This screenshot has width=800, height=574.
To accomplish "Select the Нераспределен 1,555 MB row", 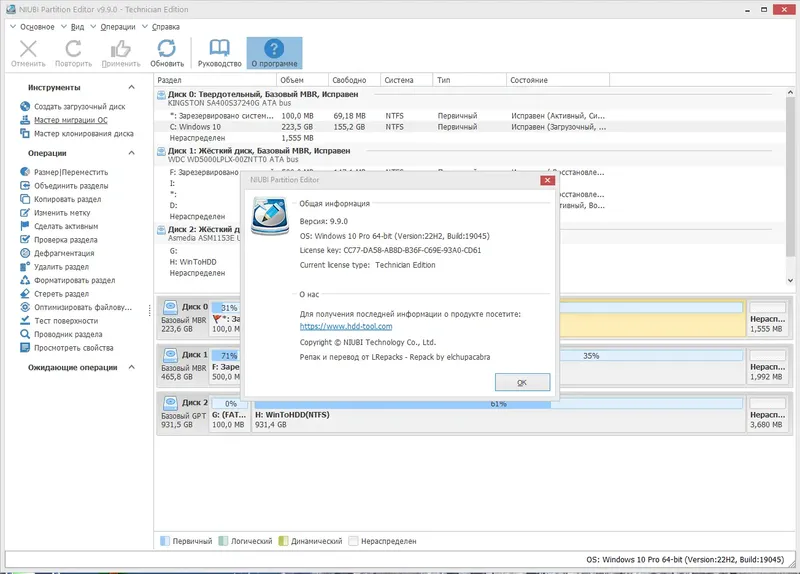I will click(x=470, y=138).
